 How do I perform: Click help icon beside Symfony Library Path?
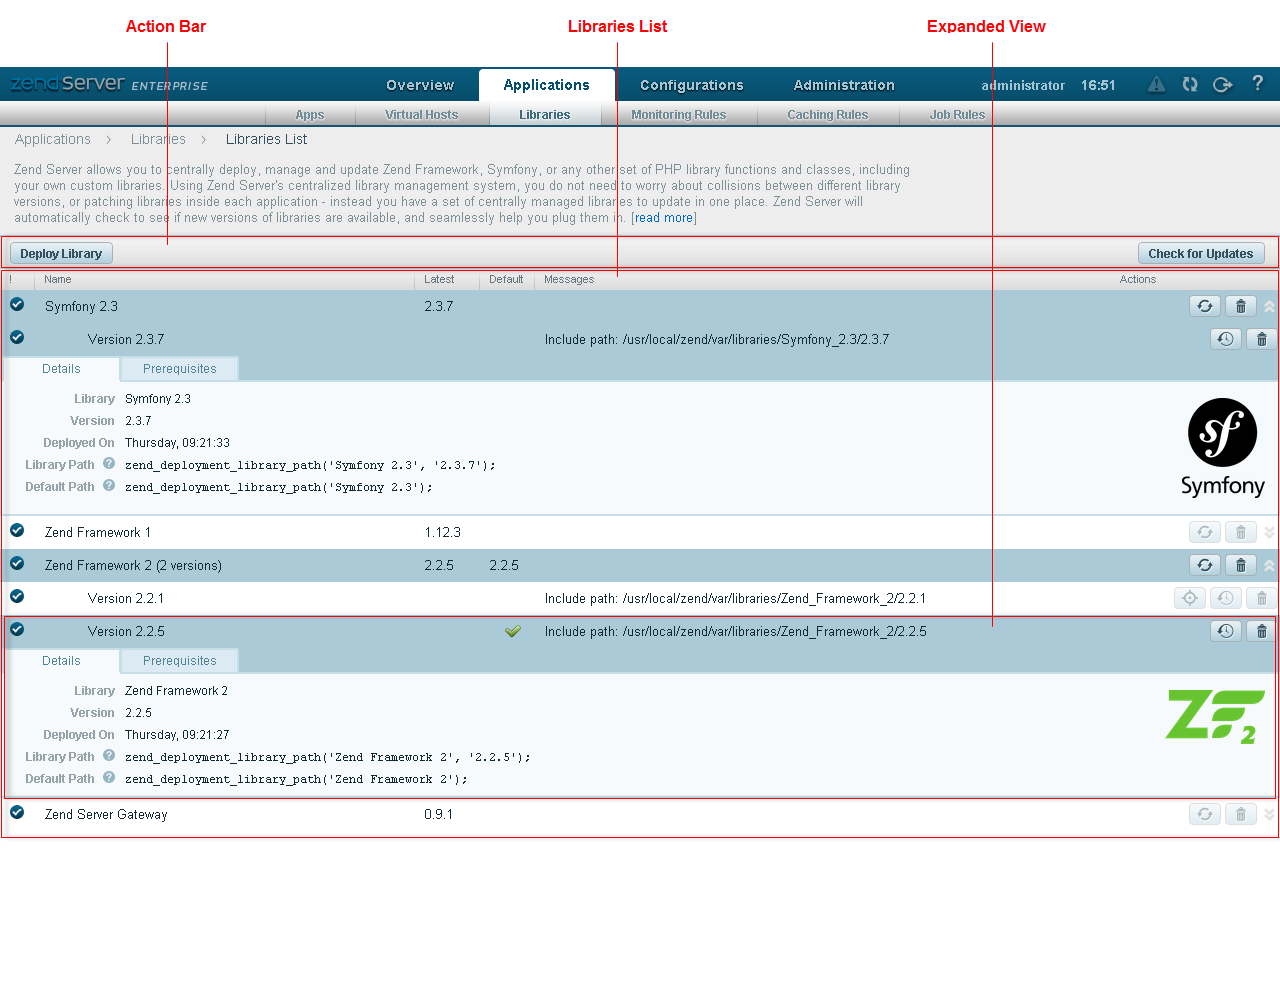click(109, 464)
